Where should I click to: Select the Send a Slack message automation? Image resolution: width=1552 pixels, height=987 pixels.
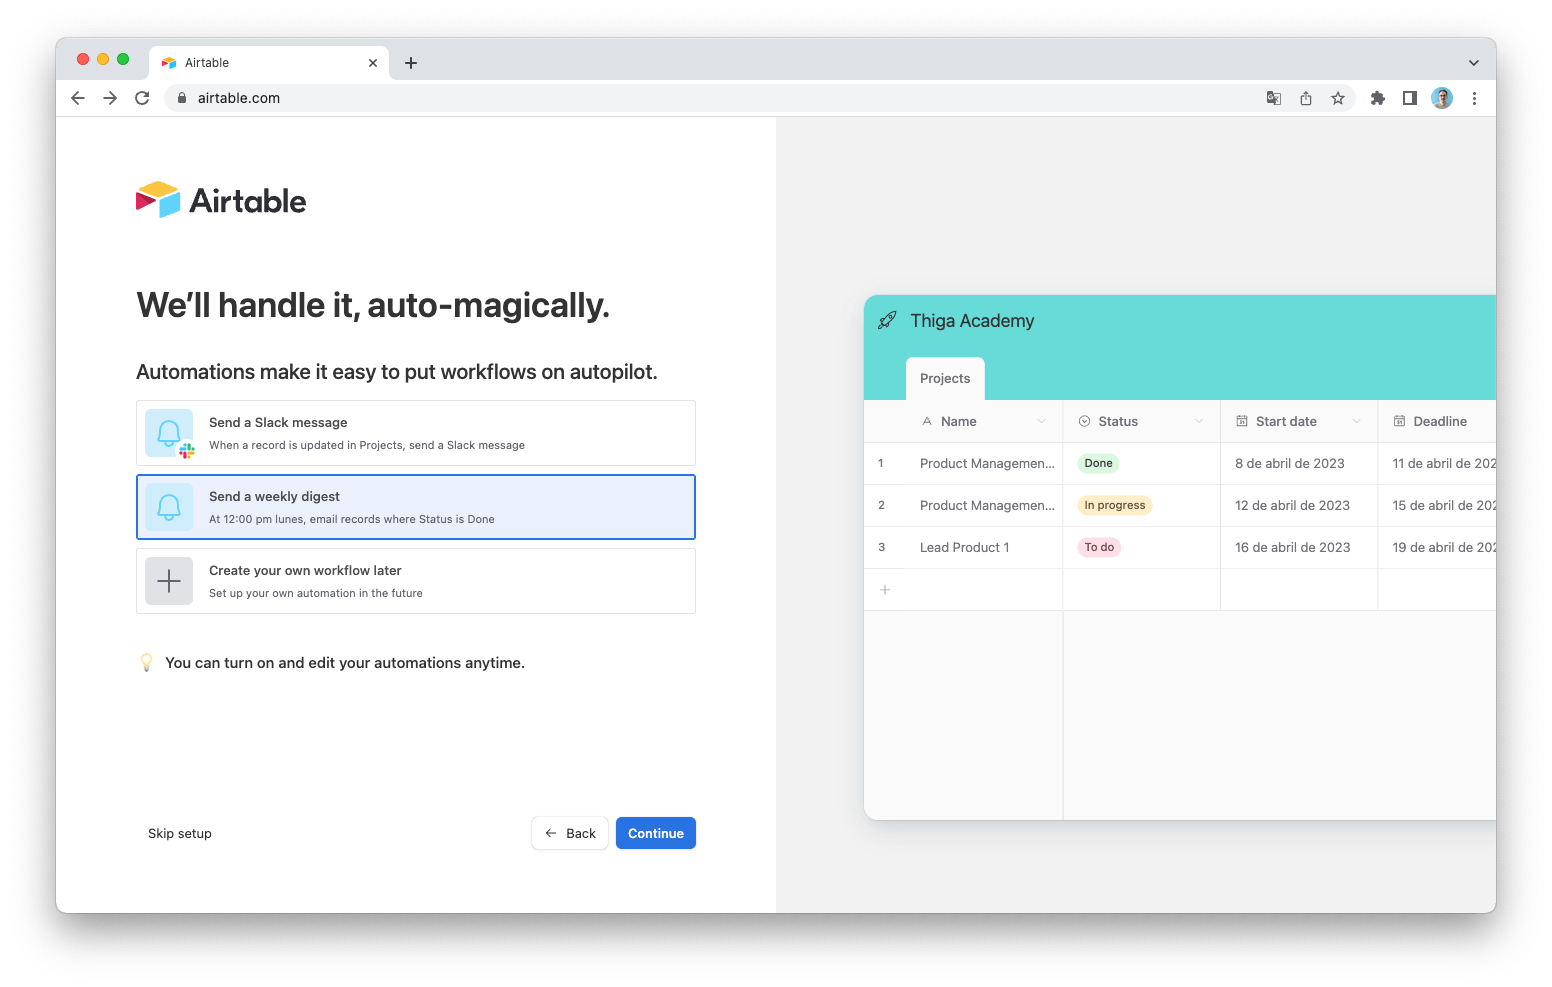tap(415, 433)
